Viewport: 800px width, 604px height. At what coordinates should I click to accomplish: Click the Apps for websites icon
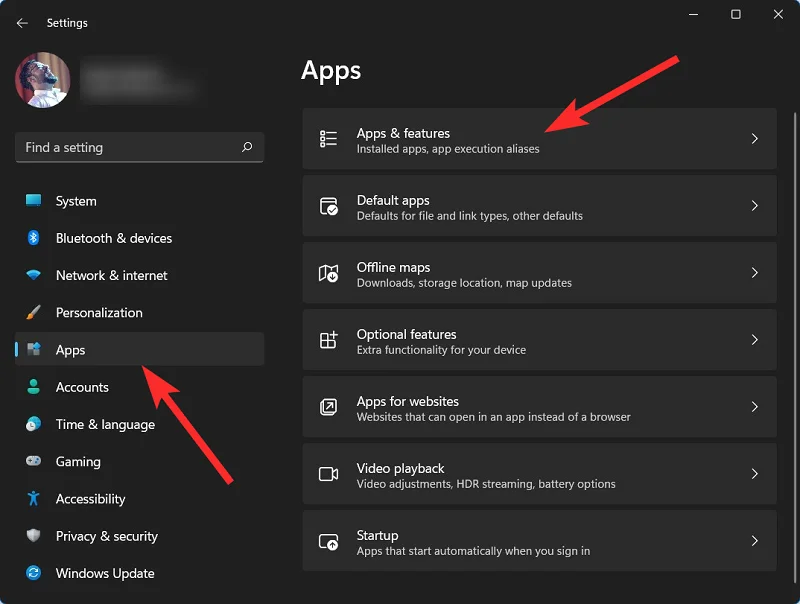pyautogui.click(x=328, y=407)
